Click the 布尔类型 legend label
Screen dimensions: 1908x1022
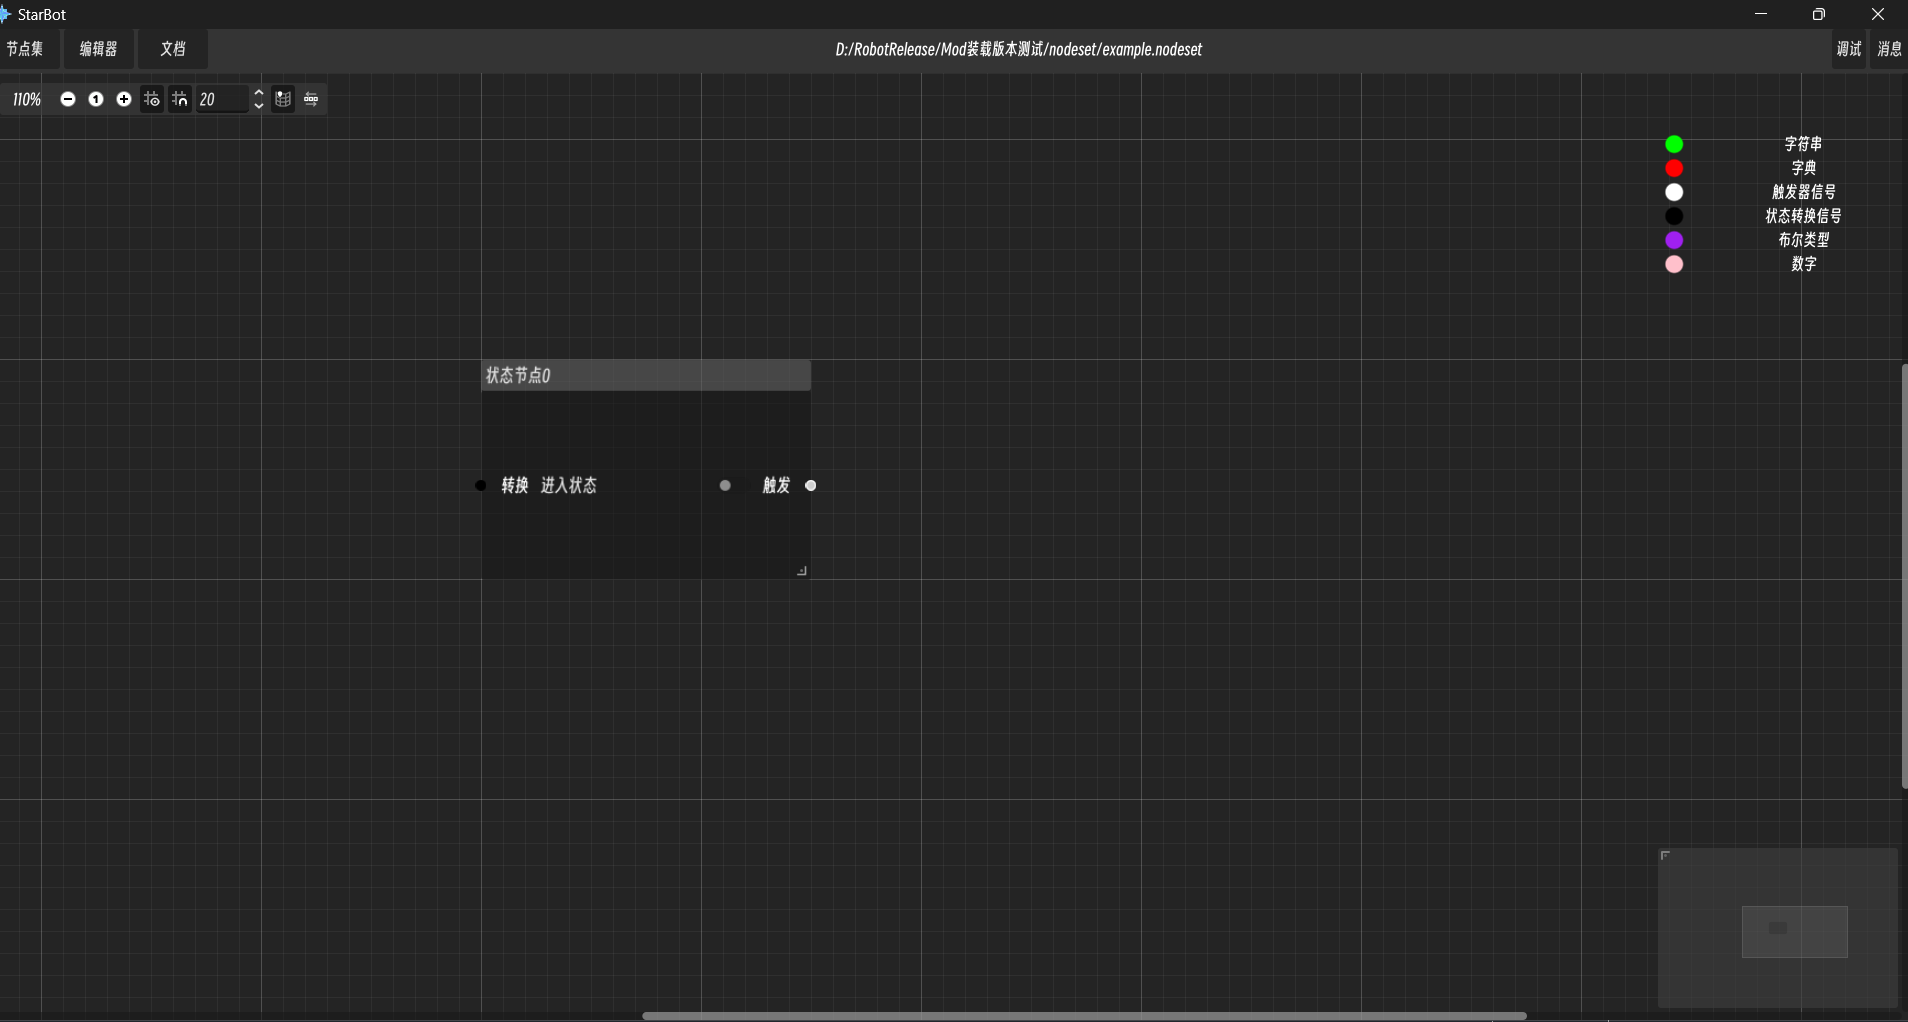1803,240
